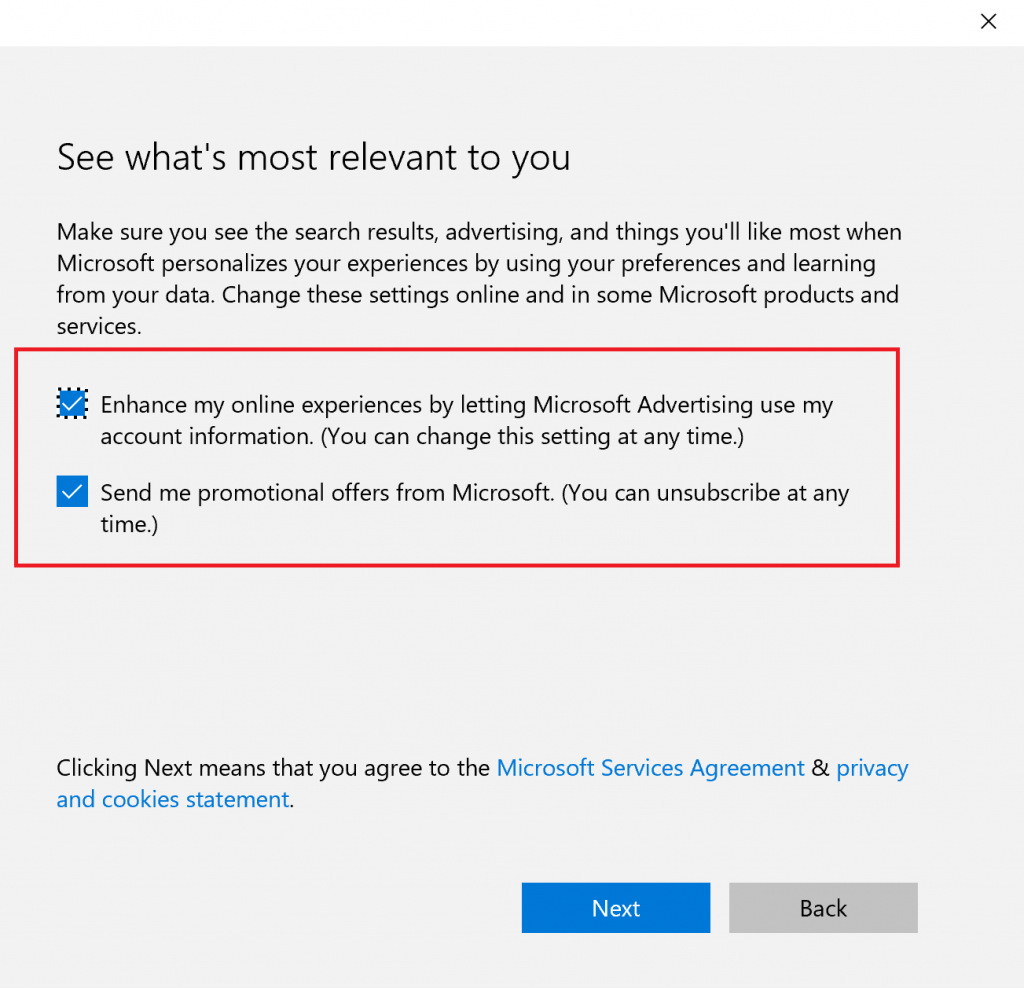Click the Next button to agree

[615, 907]
